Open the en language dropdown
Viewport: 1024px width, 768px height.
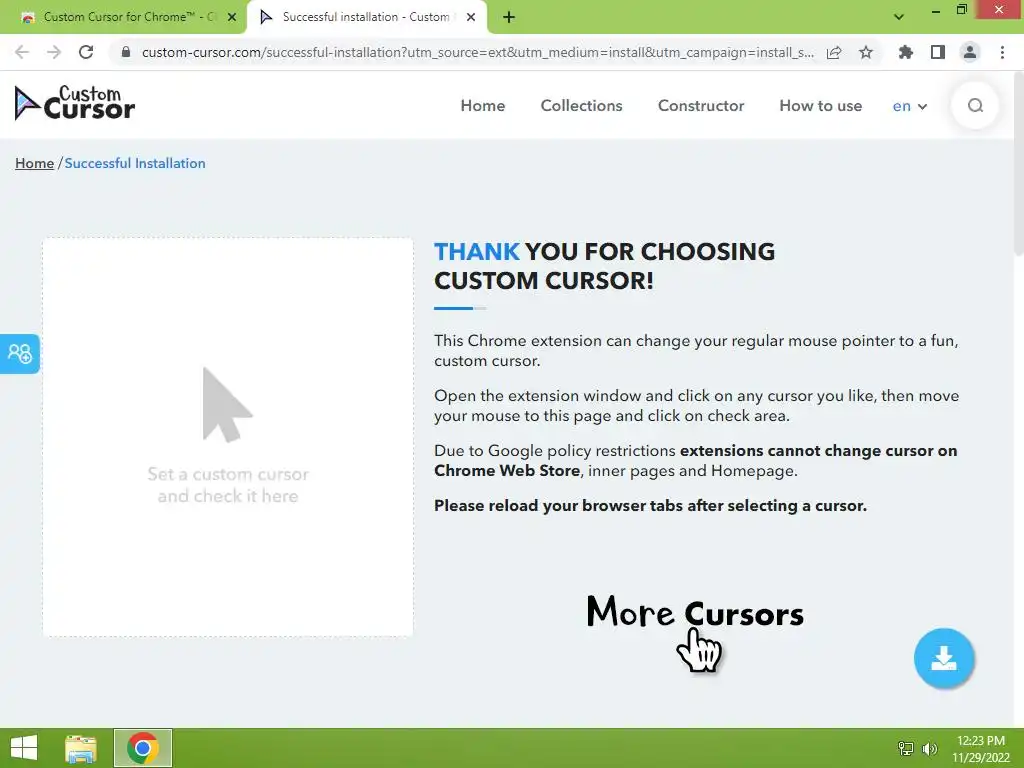(910, 106)
